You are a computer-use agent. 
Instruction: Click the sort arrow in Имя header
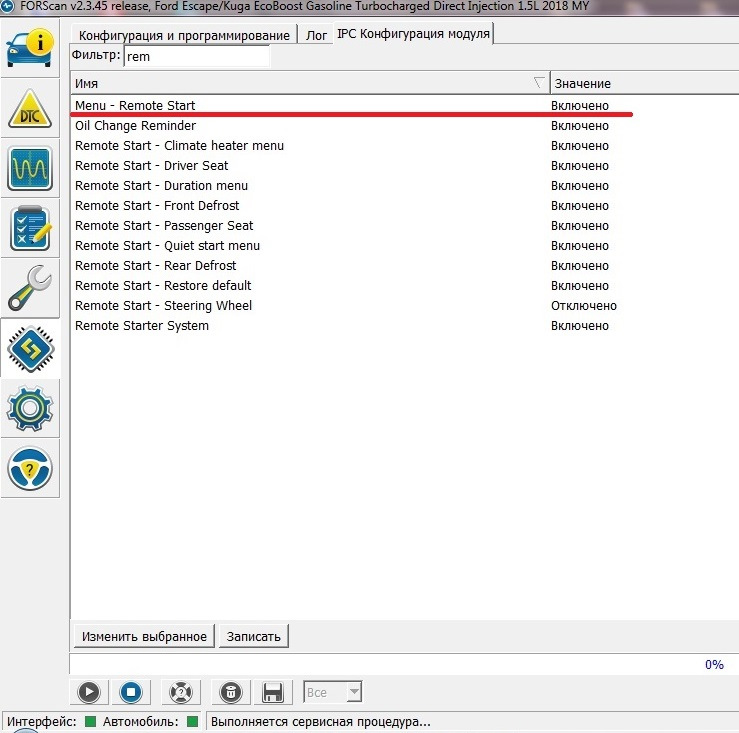click(539, 83)
